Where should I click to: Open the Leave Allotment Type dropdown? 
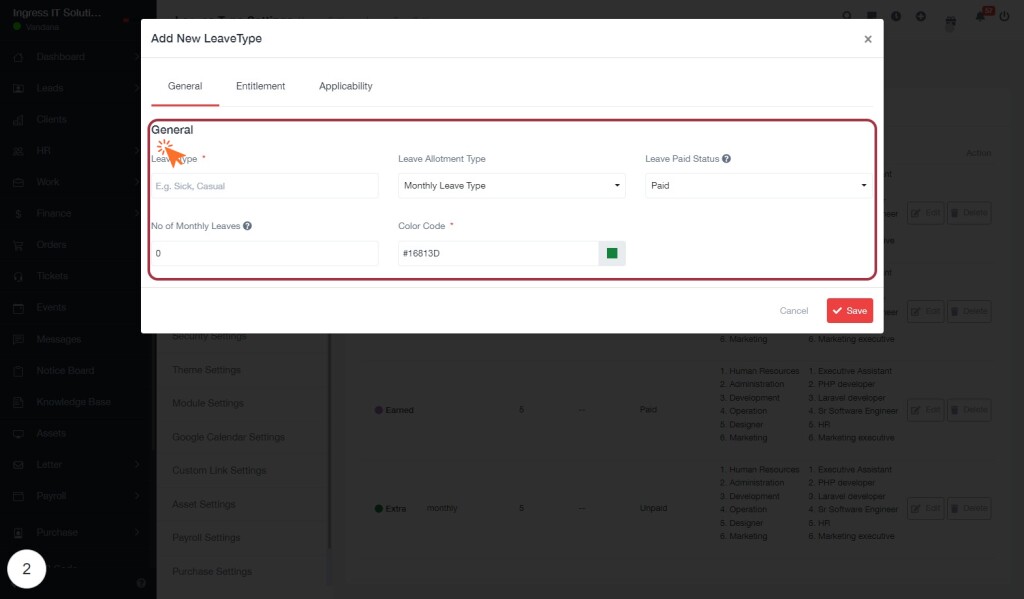click(x=511, y=186)
